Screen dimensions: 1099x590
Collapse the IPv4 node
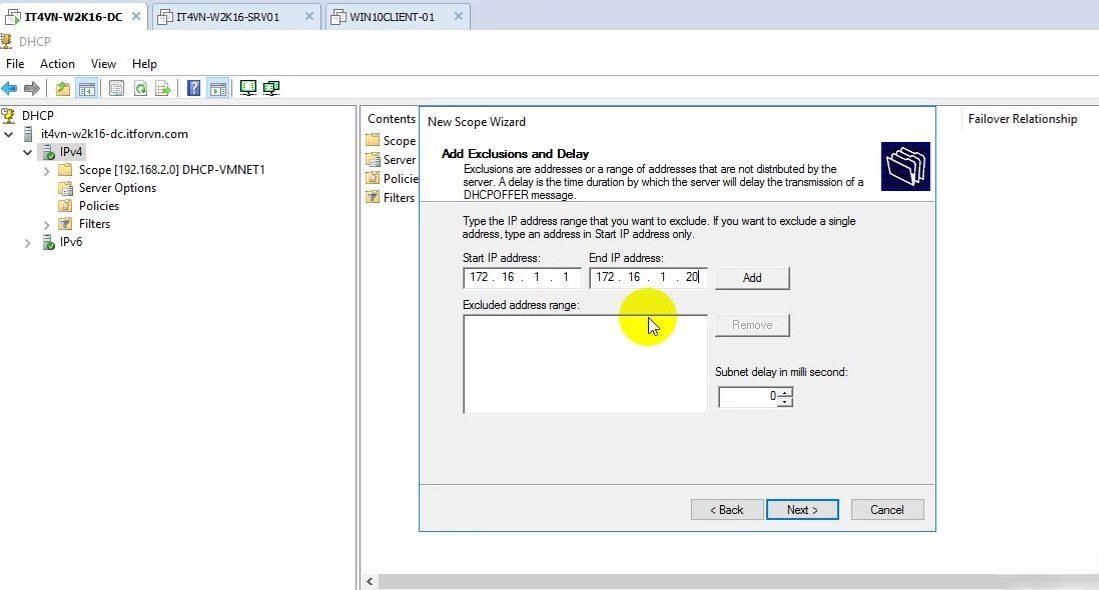click(x=28, y=152)
